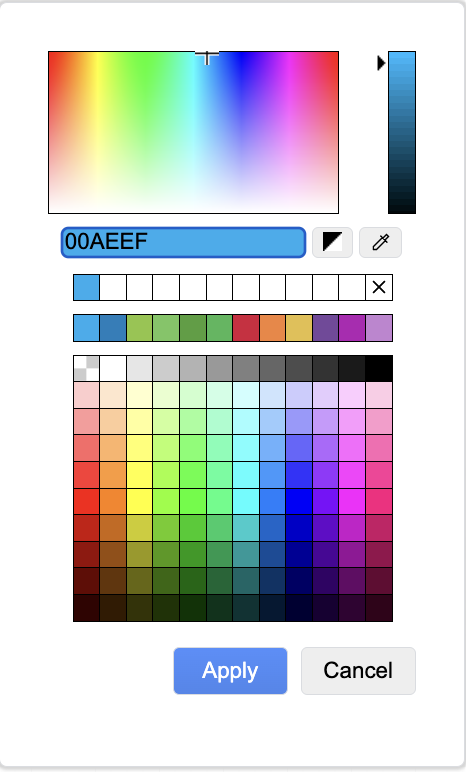Click the eyedropper color picker icon
The width and height of the screenshot is (466, 772).
[380, 242]
